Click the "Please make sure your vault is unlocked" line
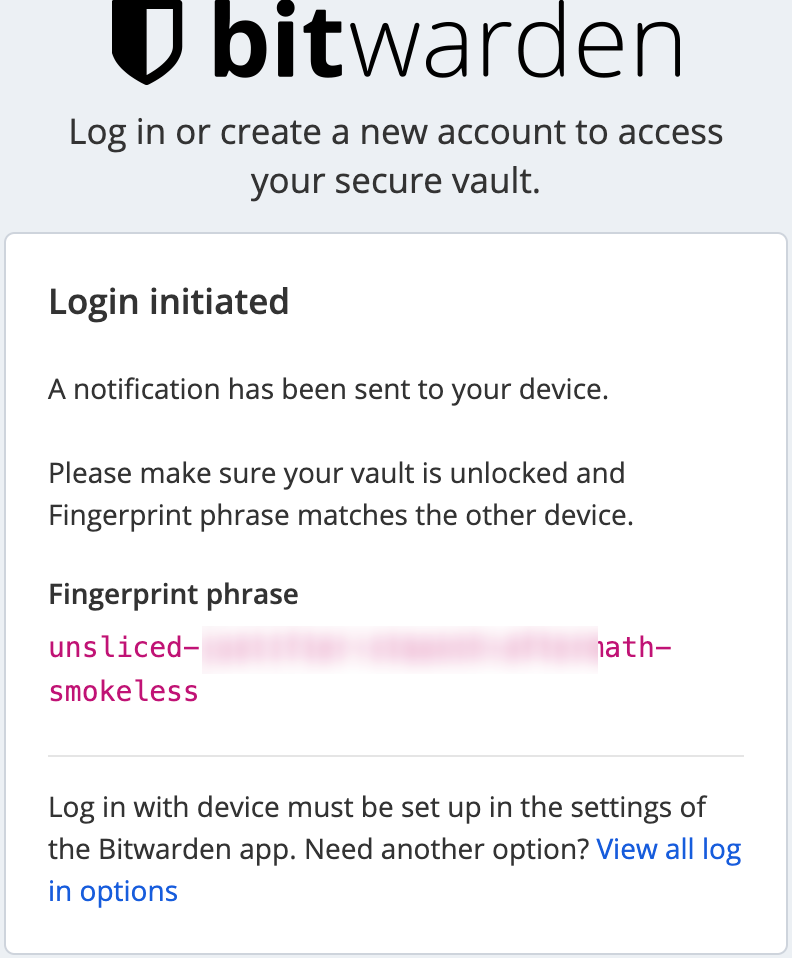Viewport: 792px width, 958px height. click(336, 472)
